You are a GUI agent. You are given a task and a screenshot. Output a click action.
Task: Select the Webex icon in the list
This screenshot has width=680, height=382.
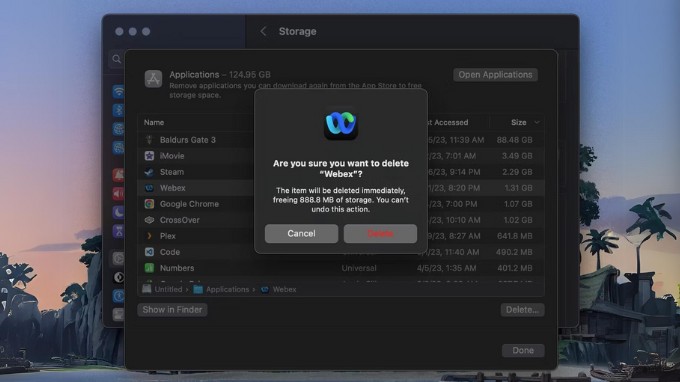tap(149, 188)
